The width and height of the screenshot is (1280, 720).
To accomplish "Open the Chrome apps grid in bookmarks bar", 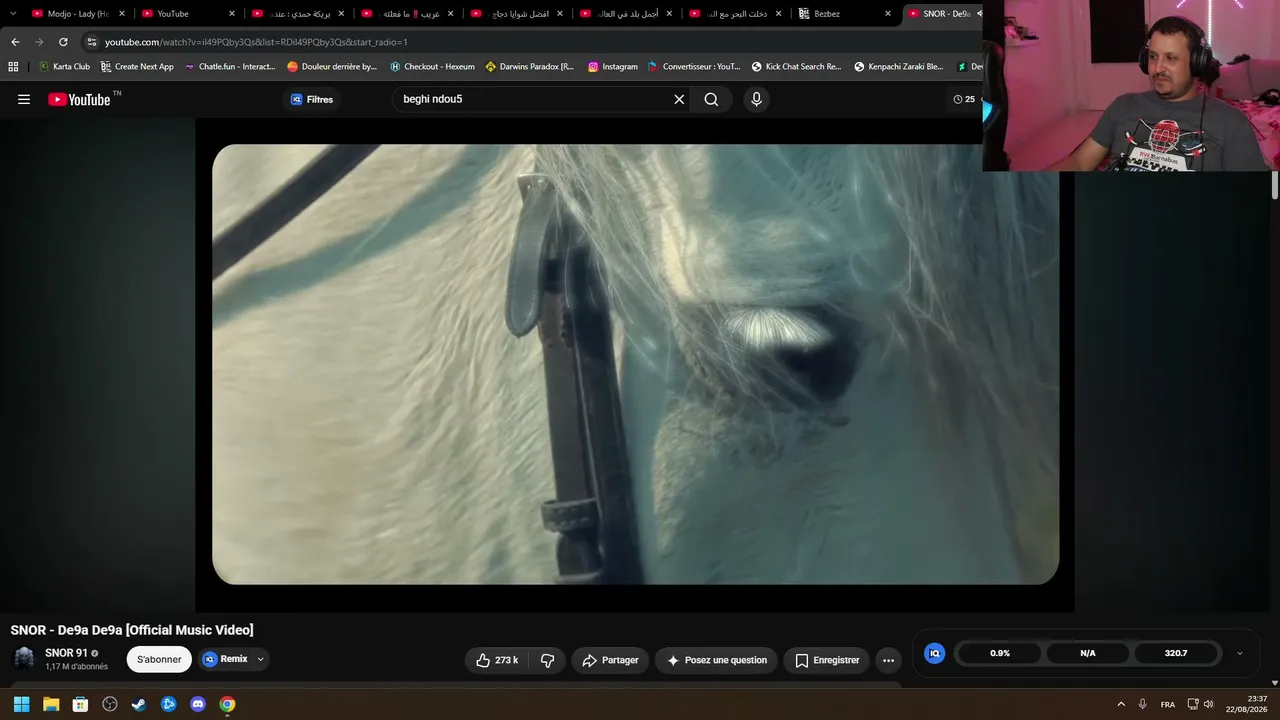I will 13,67.
